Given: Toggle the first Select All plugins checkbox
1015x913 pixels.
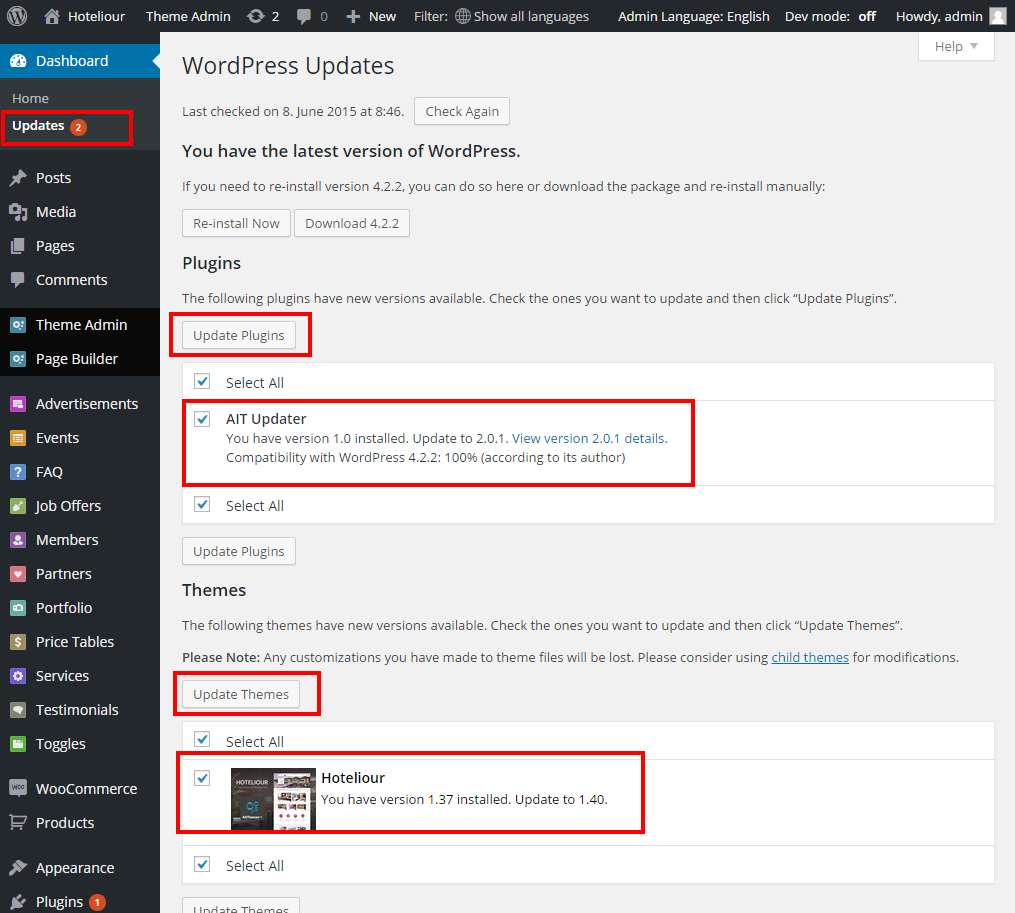Looking at the screenshot, I should tap(203, 382).
